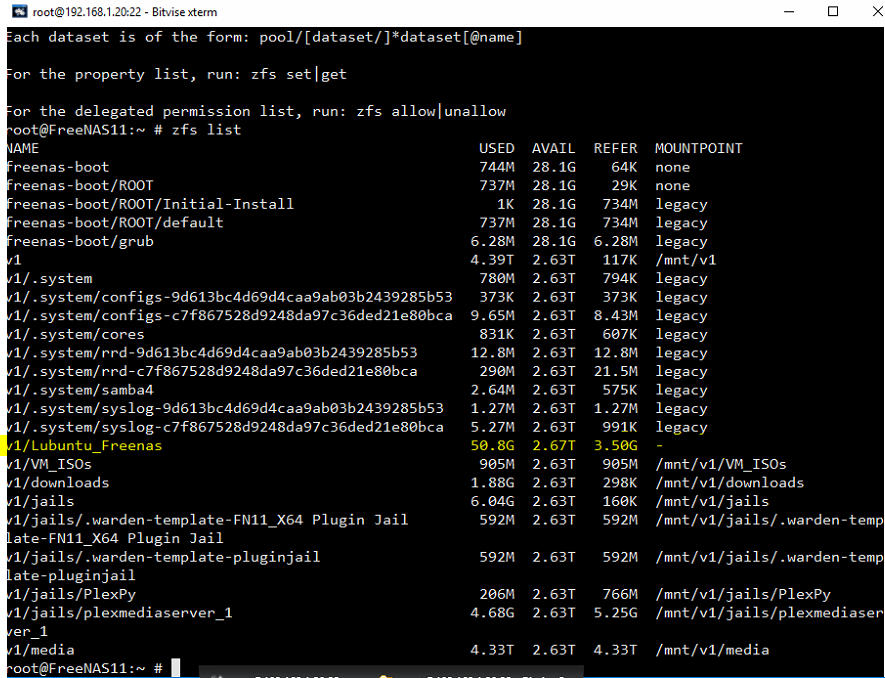Click the 'v1/.system/cores' dataset name
The width and height of the screenshot is (885, 678).
click(x=75, y=334)
